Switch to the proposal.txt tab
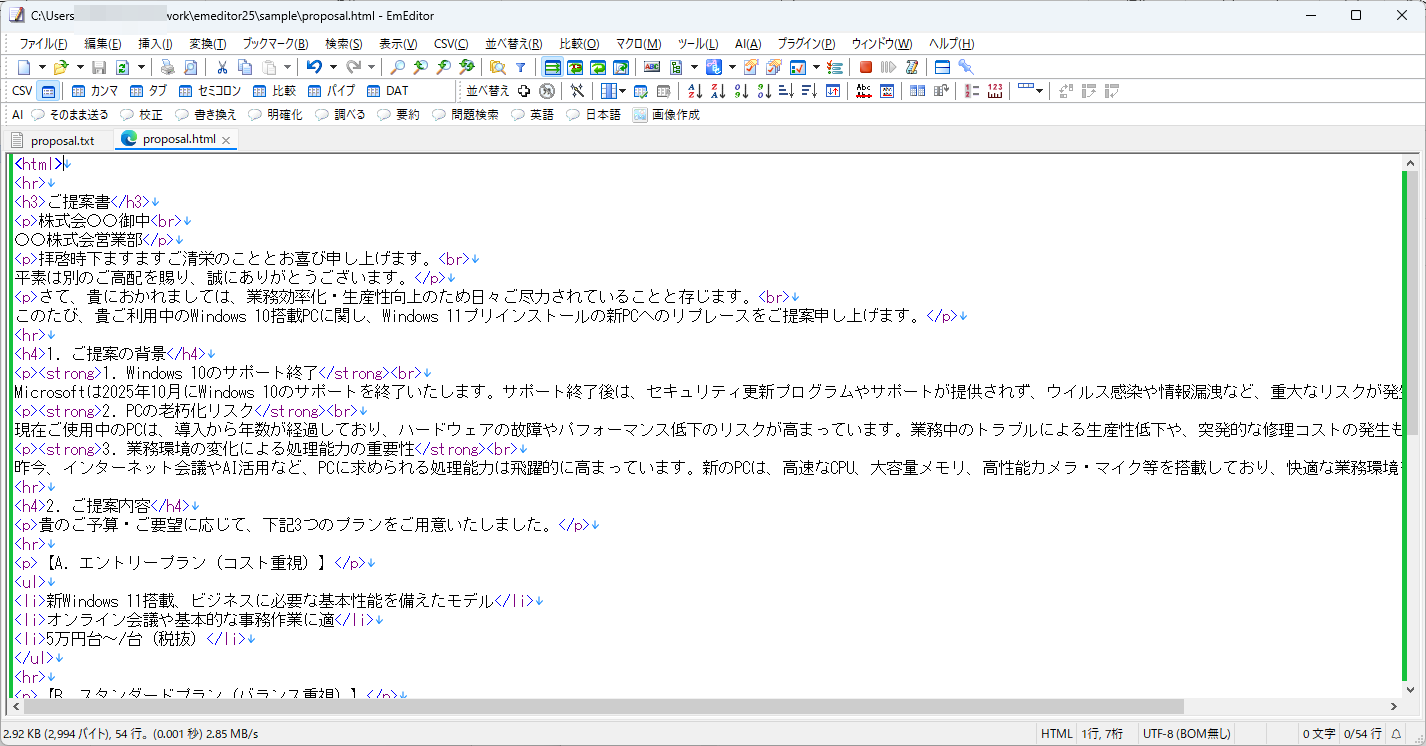This screenshot has height=746, width=1426. coord(60,140)
